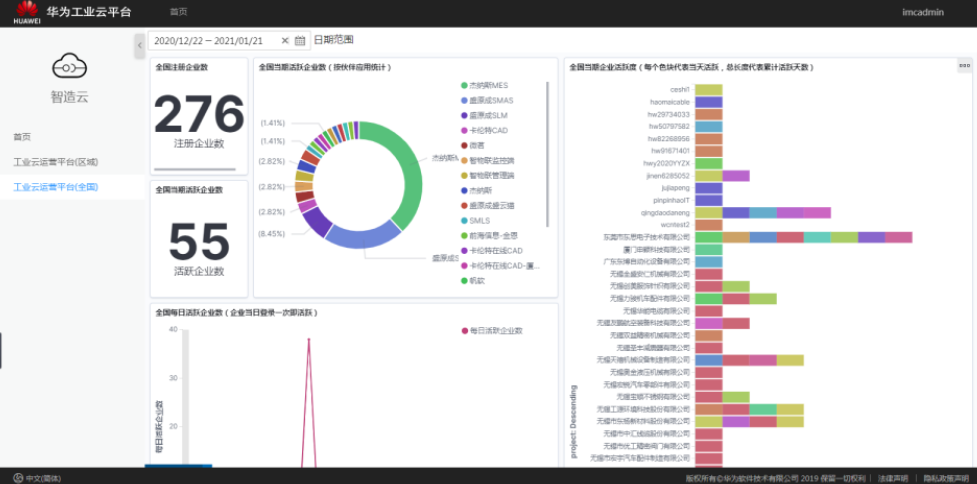Toggle the SMLS legend series
The height and width of the screenshot is (484, 977).
tap(476, 221)
